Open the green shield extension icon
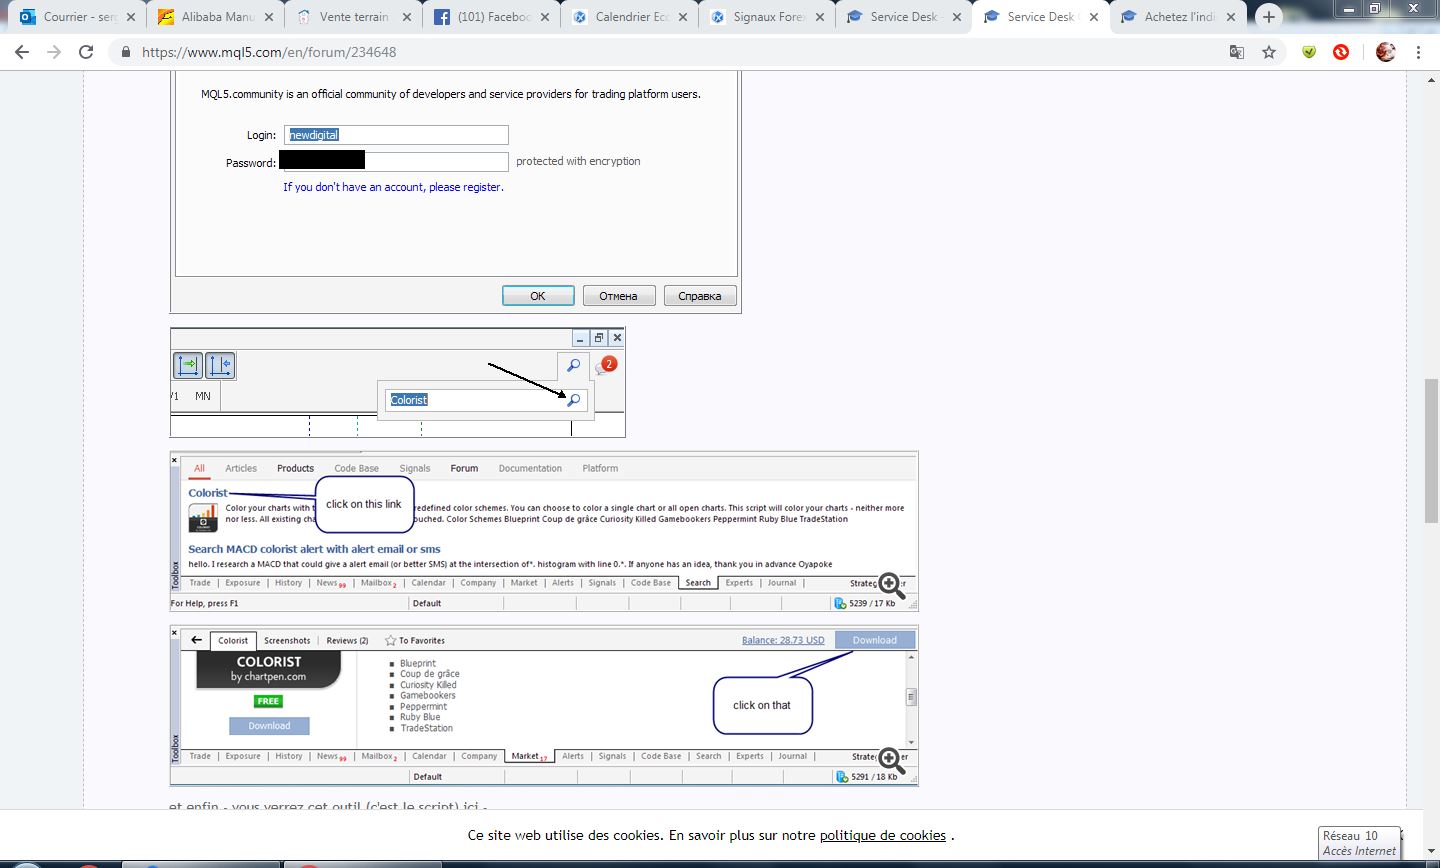 pos(1309,52)
